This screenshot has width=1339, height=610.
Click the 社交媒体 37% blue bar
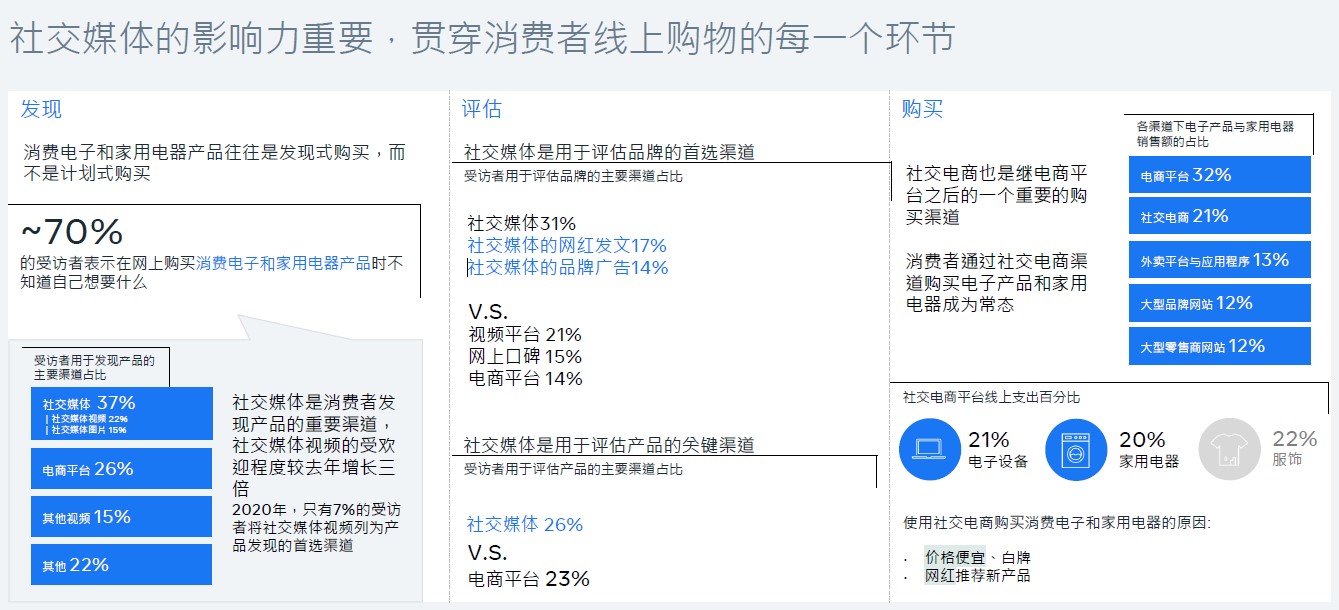tap(121, 413)
